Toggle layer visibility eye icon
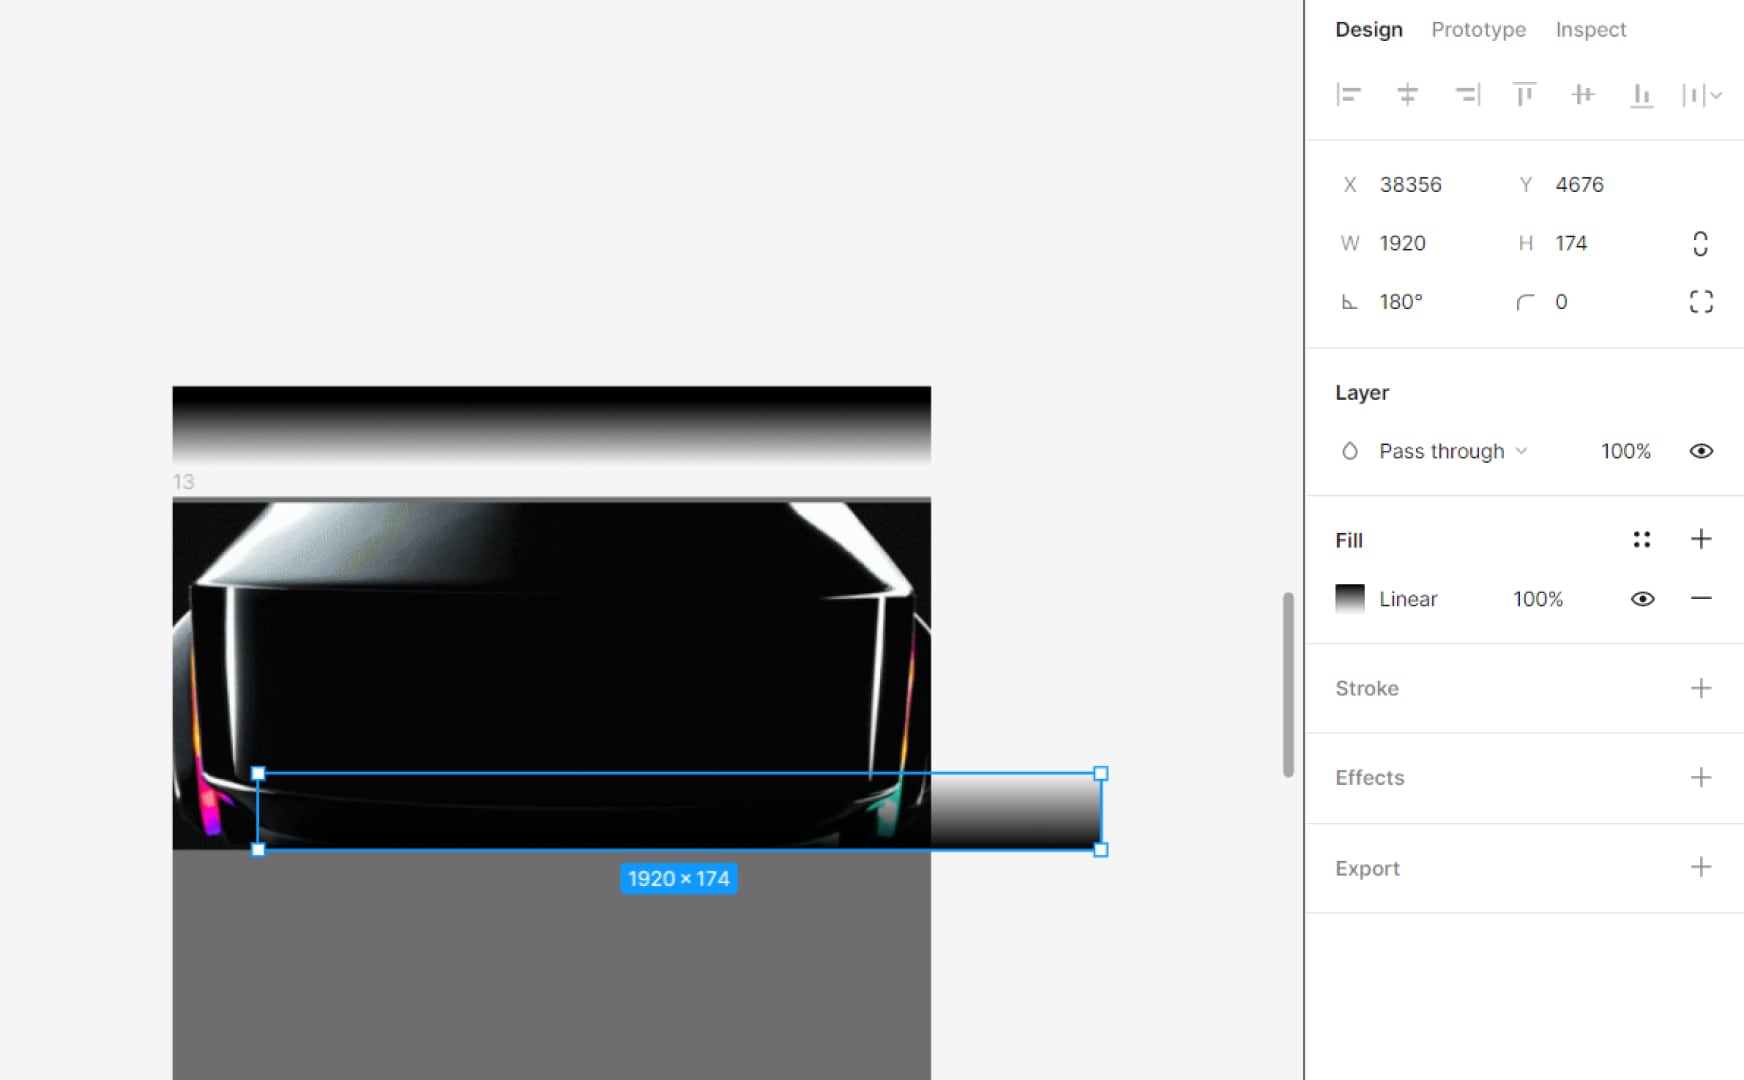This screenshot has width=1744, height=1080. (1701, 451)
